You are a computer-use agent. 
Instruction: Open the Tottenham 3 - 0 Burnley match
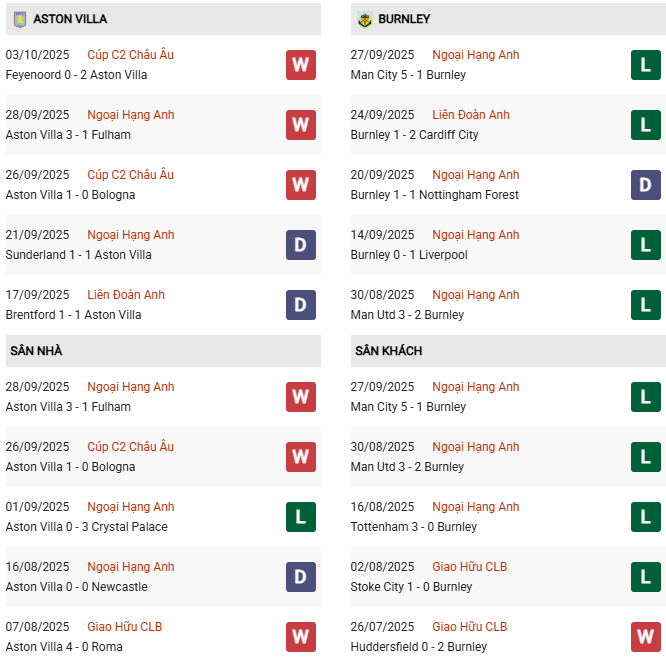414,527
